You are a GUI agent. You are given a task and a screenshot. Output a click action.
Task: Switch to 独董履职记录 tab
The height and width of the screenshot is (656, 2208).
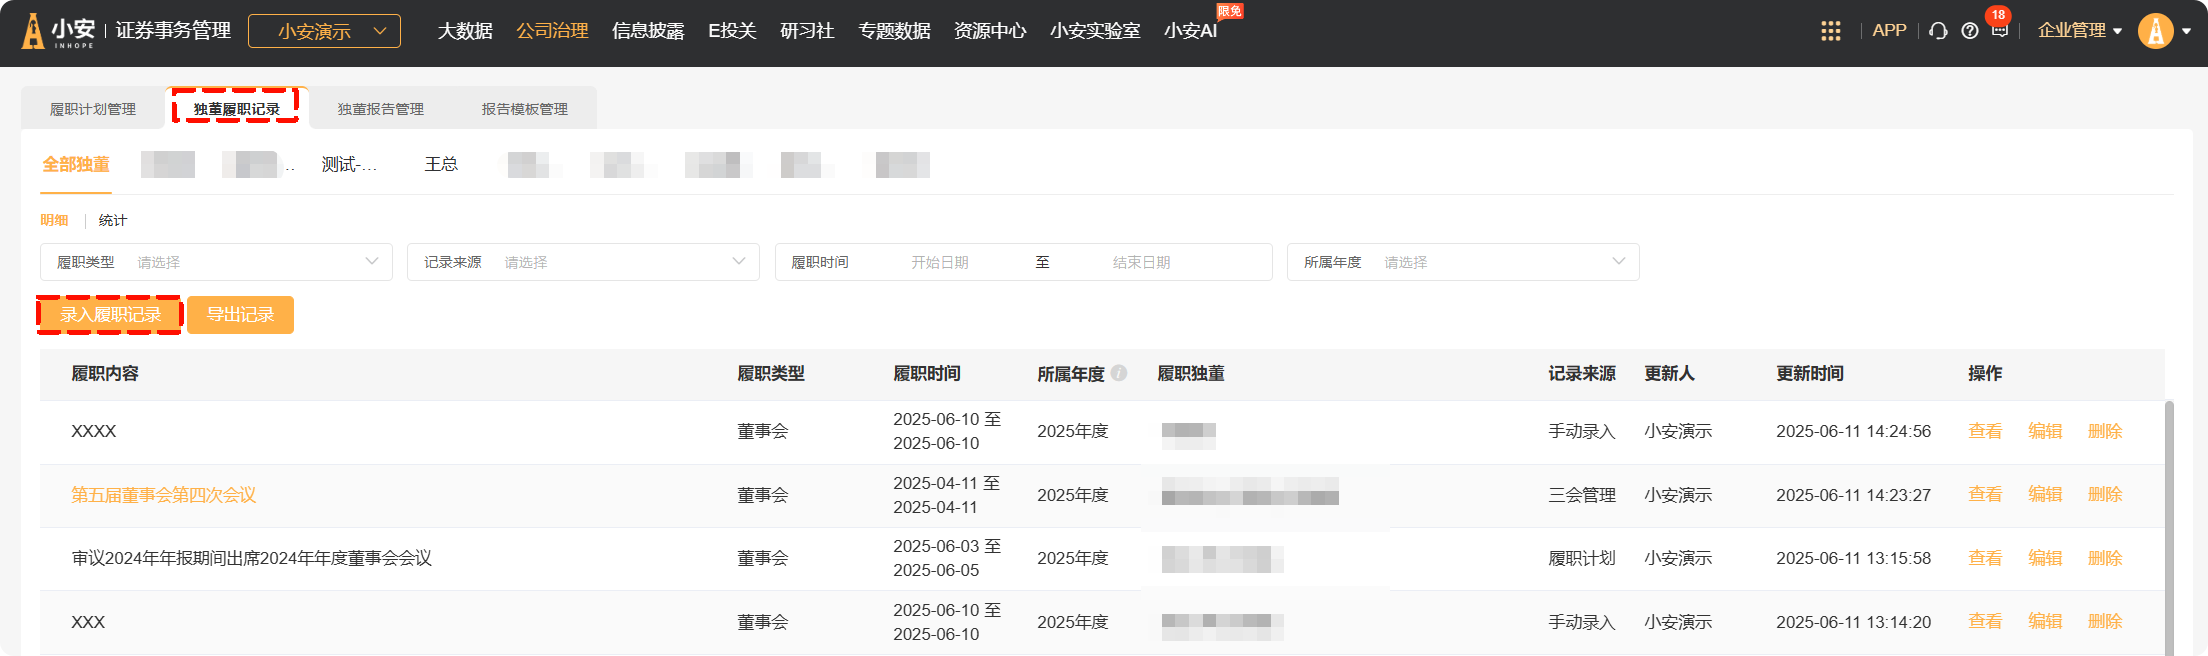coord(237,108)
